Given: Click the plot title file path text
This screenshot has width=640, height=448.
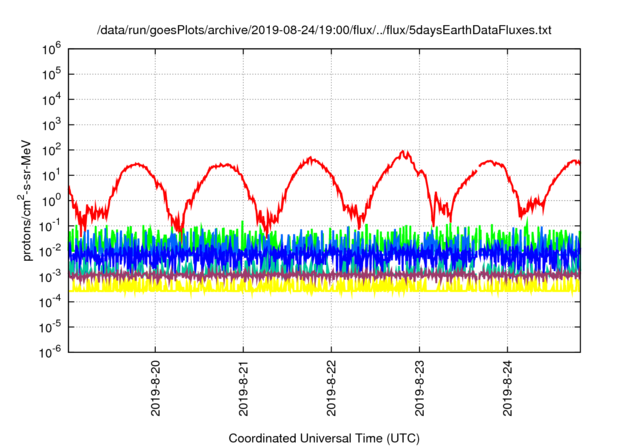Looking at the screenshot, I should tap(324, 30).
